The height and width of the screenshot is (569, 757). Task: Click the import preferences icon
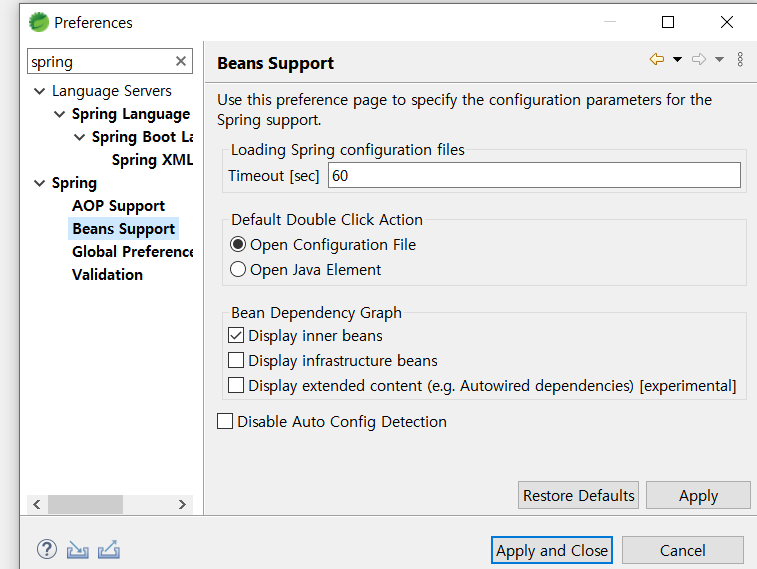coord(77,550)
